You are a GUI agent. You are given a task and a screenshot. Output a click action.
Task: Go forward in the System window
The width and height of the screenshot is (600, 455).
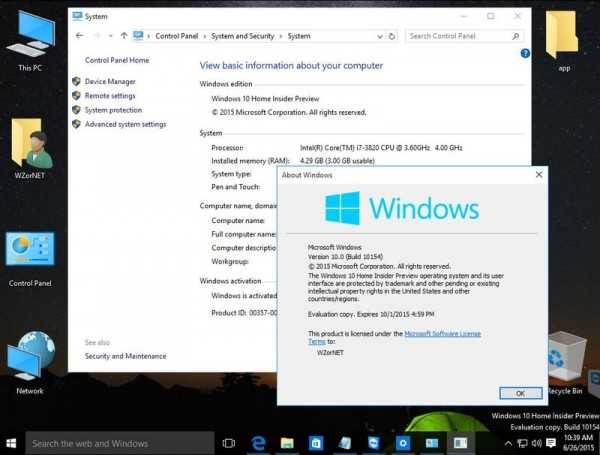coord(97,36)
